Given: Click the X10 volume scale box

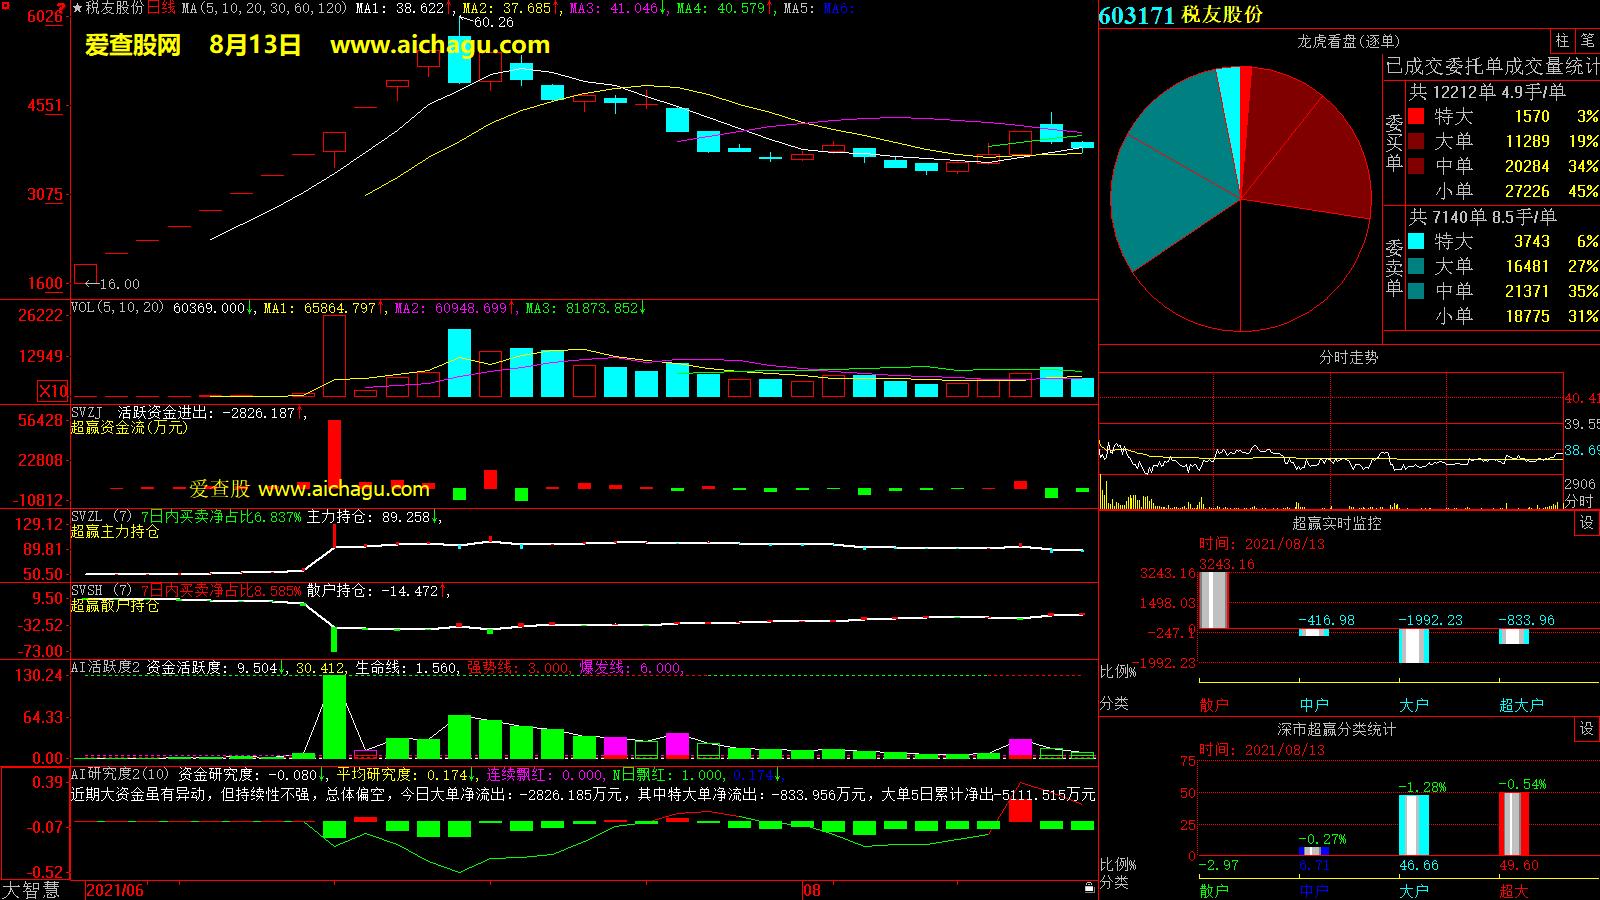Looking at the screenshot, I should click(x=53, y=391).
